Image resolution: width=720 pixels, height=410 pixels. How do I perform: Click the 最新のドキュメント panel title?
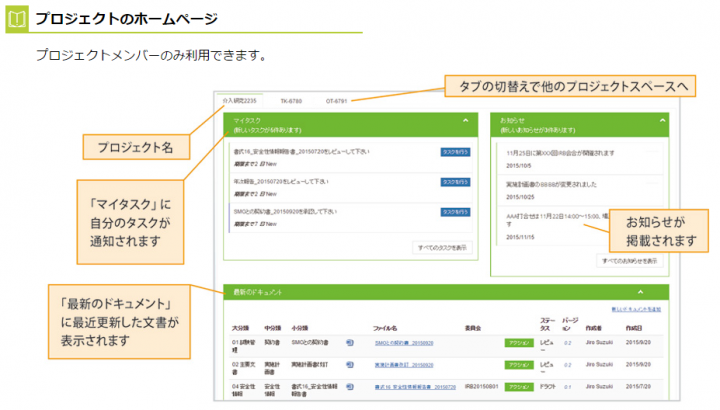(258, 292)
